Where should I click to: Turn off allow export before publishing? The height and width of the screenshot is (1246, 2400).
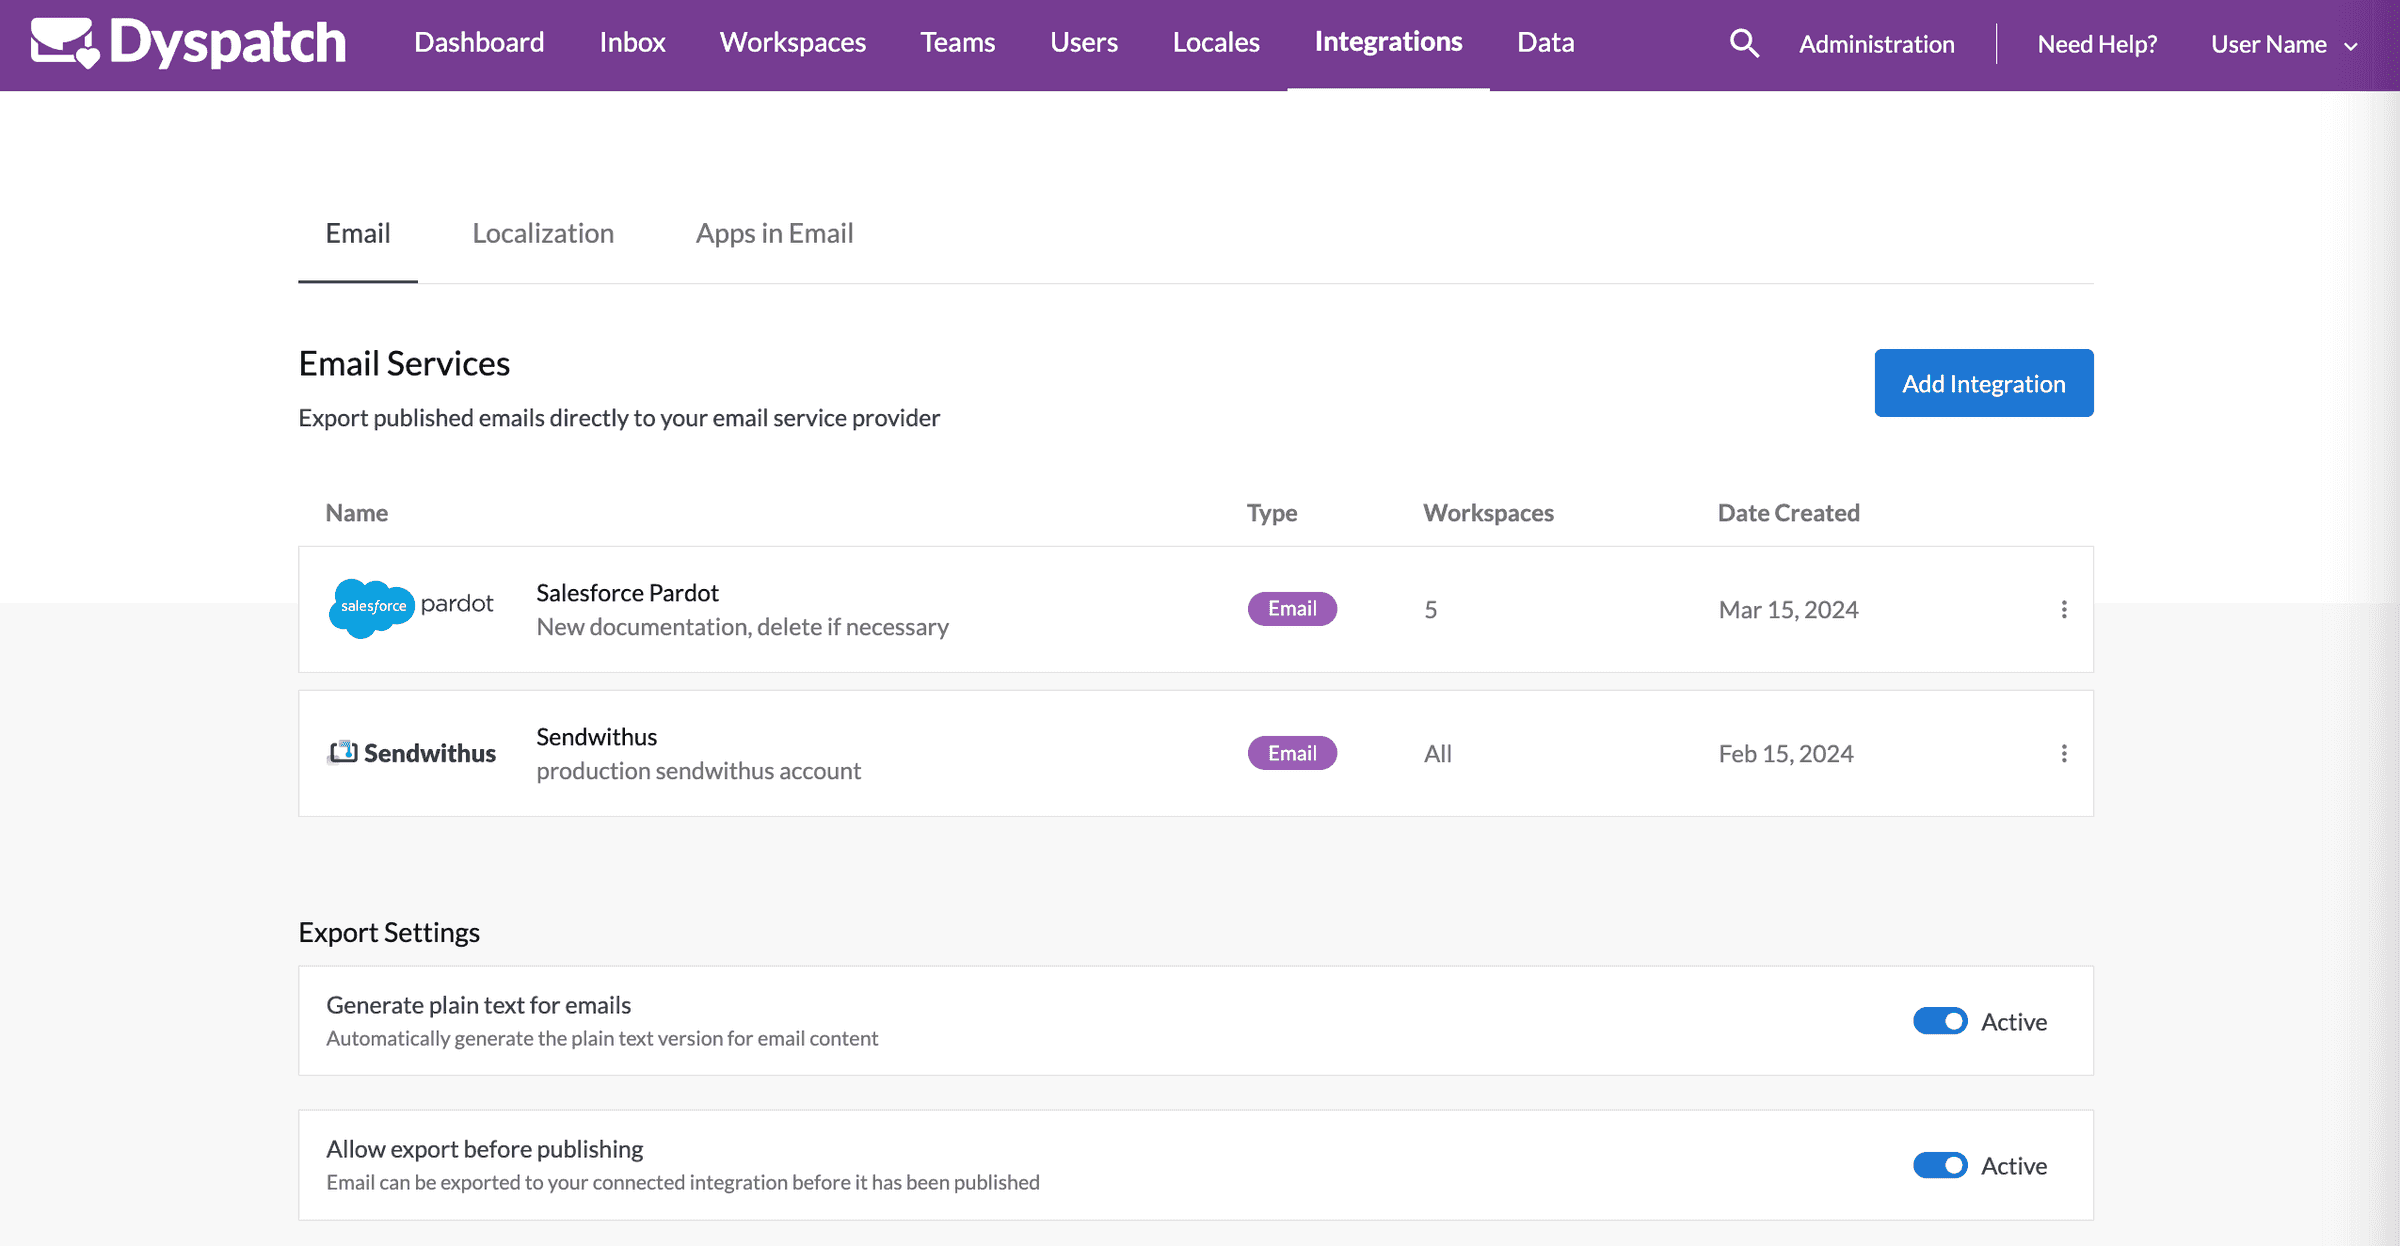pos(1940,1165)
